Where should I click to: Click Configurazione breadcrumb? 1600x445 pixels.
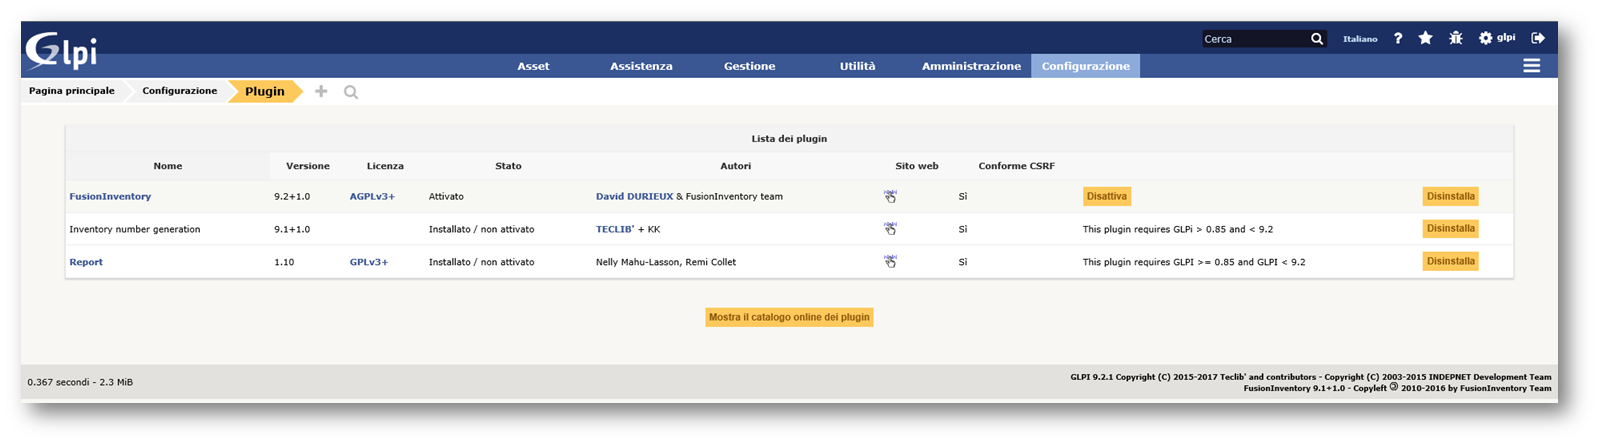click(x=179, y=91)
